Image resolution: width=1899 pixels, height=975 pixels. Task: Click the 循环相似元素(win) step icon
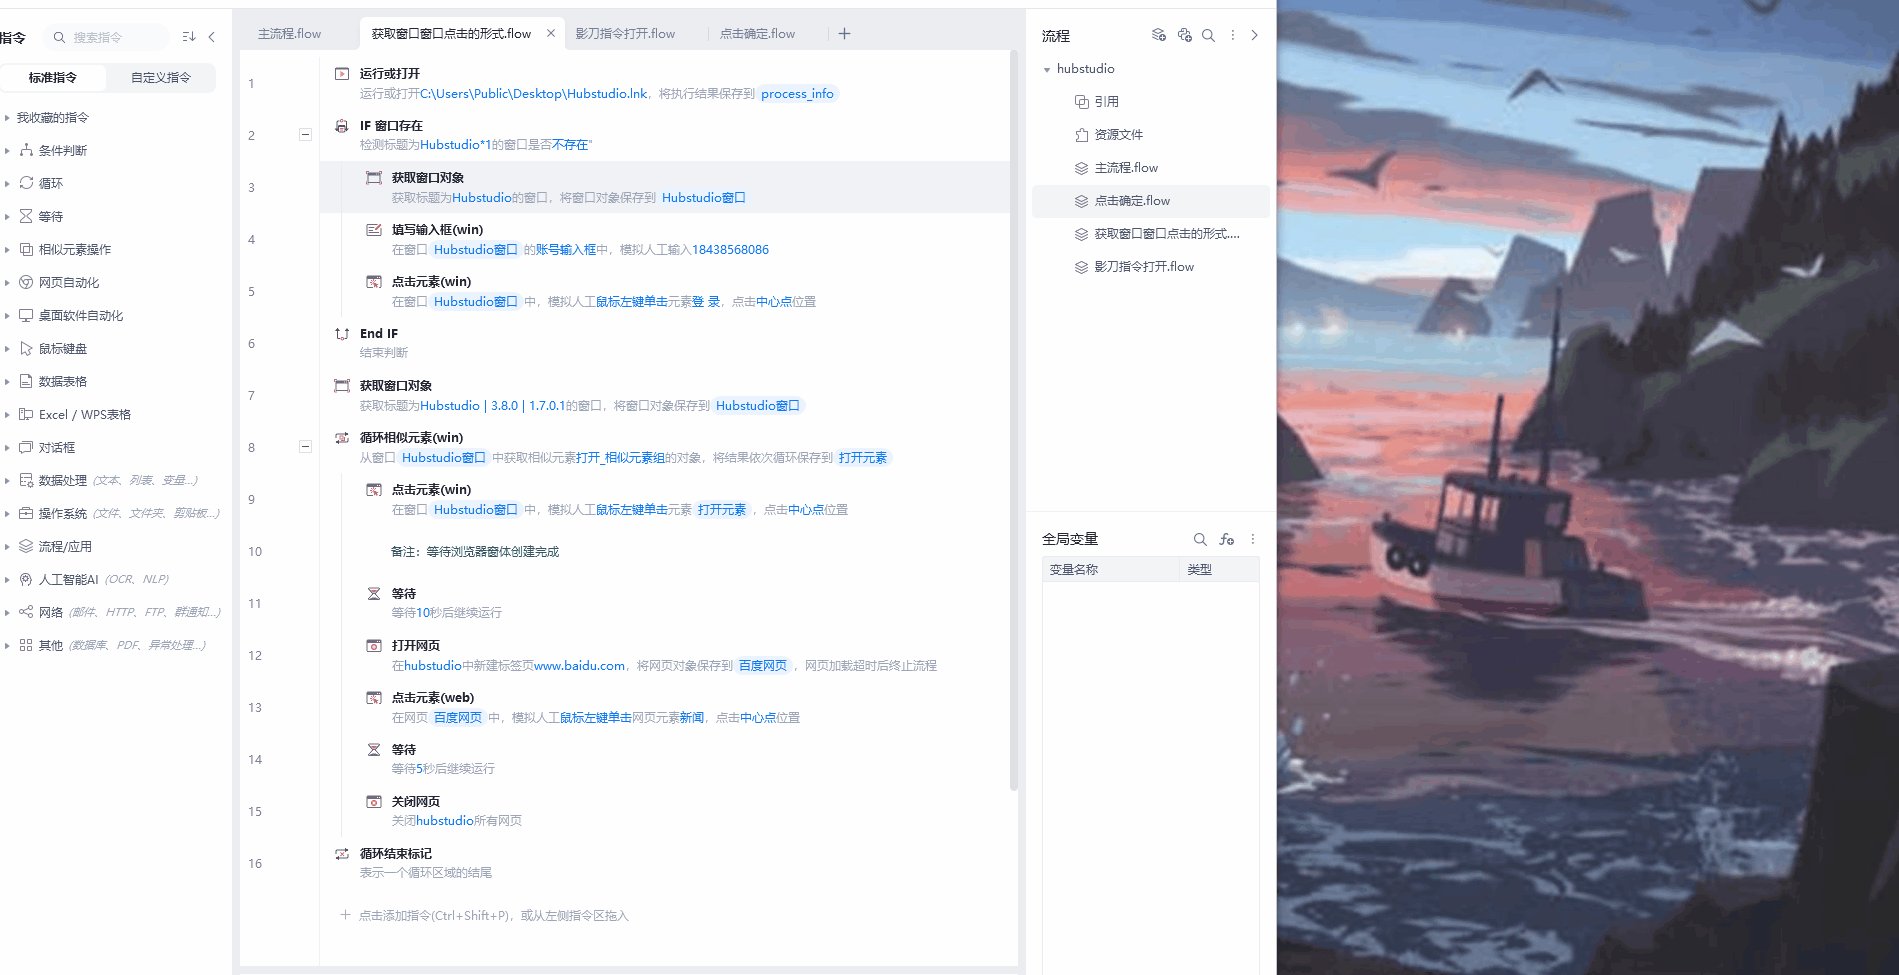pos(342,438)
